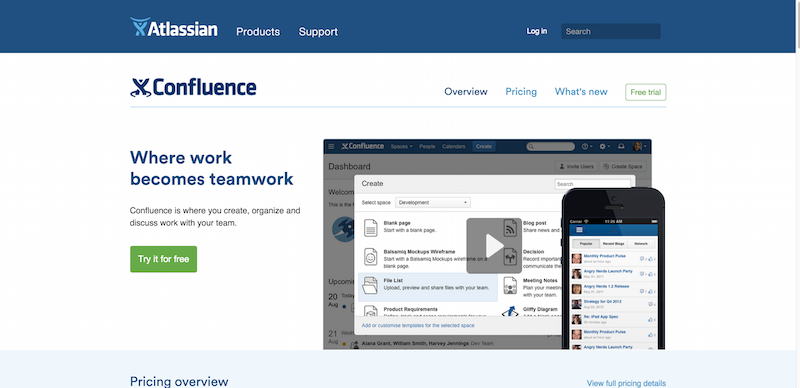Click the green Try it for free button

pos(163,259)
